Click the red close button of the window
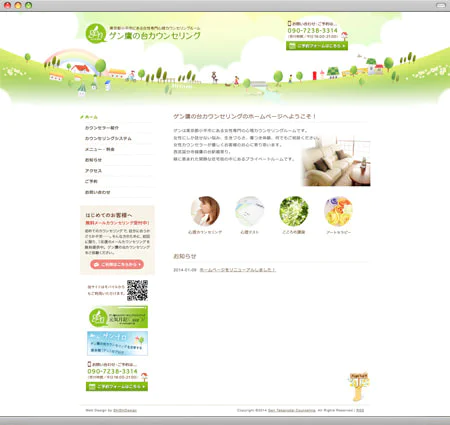This screenshot has width=450, height=425. tap(7, 5)
